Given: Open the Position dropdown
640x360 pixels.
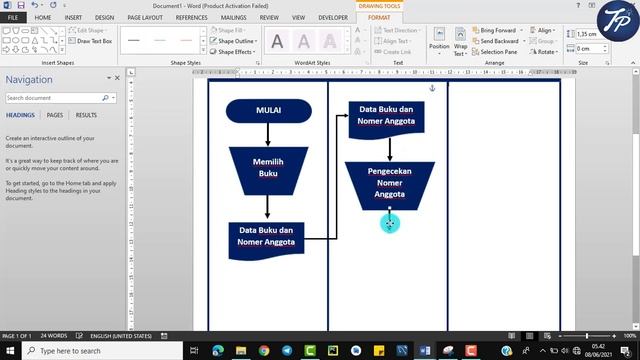Looking at the screenshot, I should point(439,42).
